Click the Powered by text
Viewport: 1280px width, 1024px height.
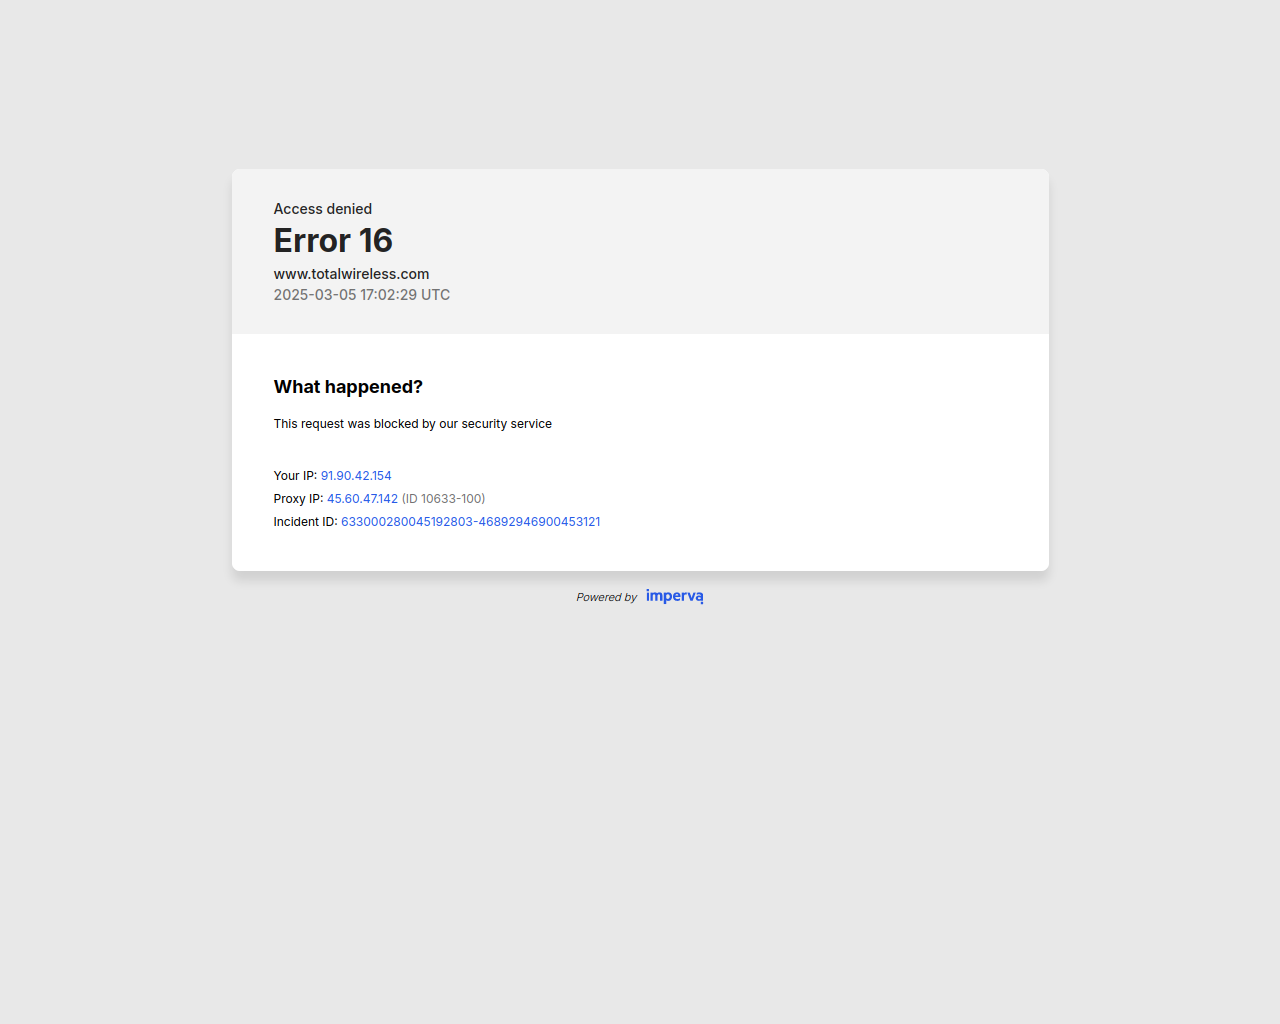coord(606,597)
